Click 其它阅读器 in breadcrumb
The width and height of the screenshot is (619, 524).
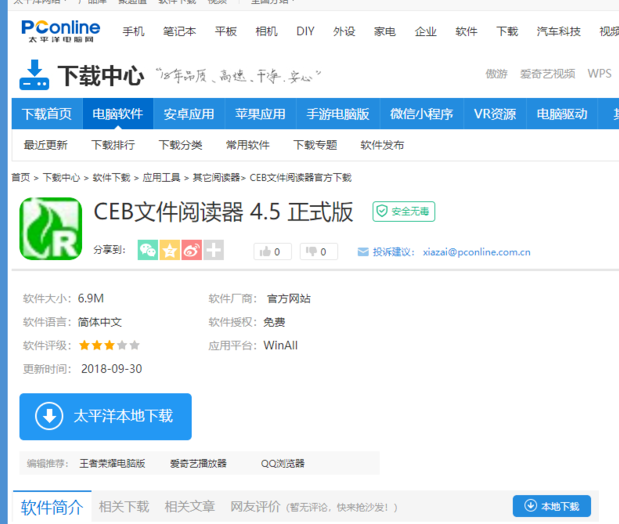pyautogui.click(x=216, y=178)
